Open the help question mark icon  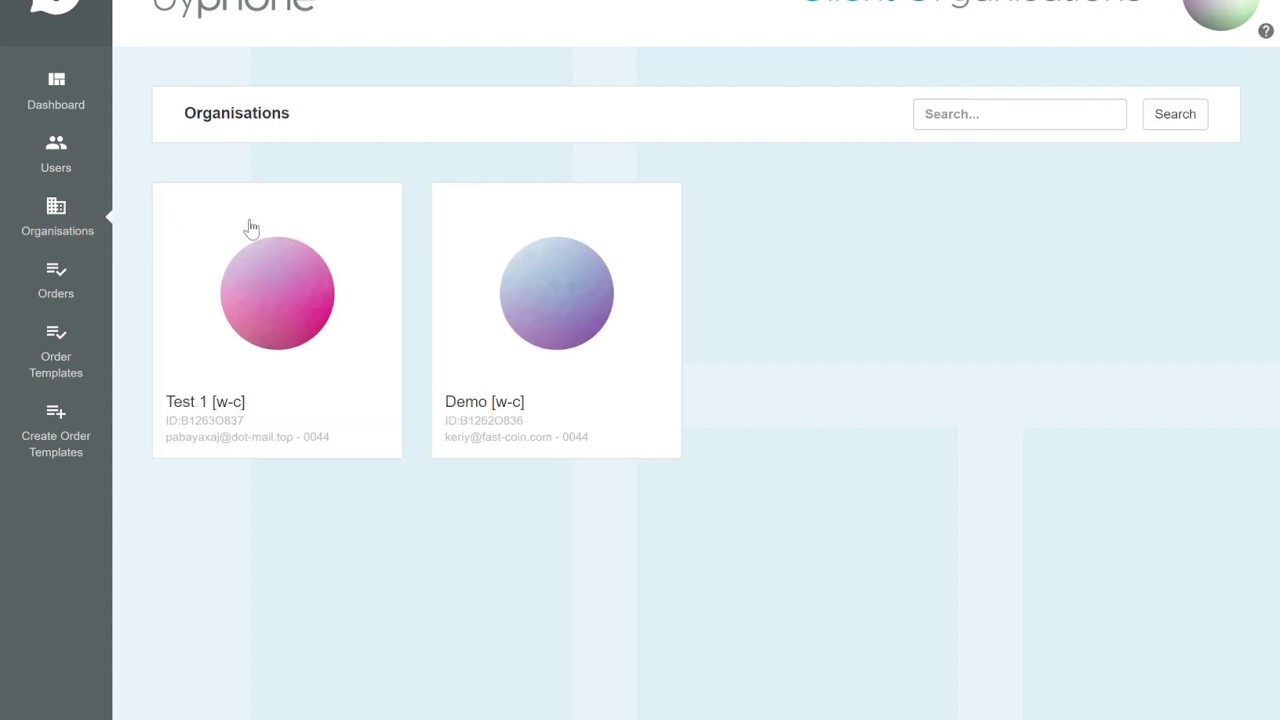[x=1266, y=31]
